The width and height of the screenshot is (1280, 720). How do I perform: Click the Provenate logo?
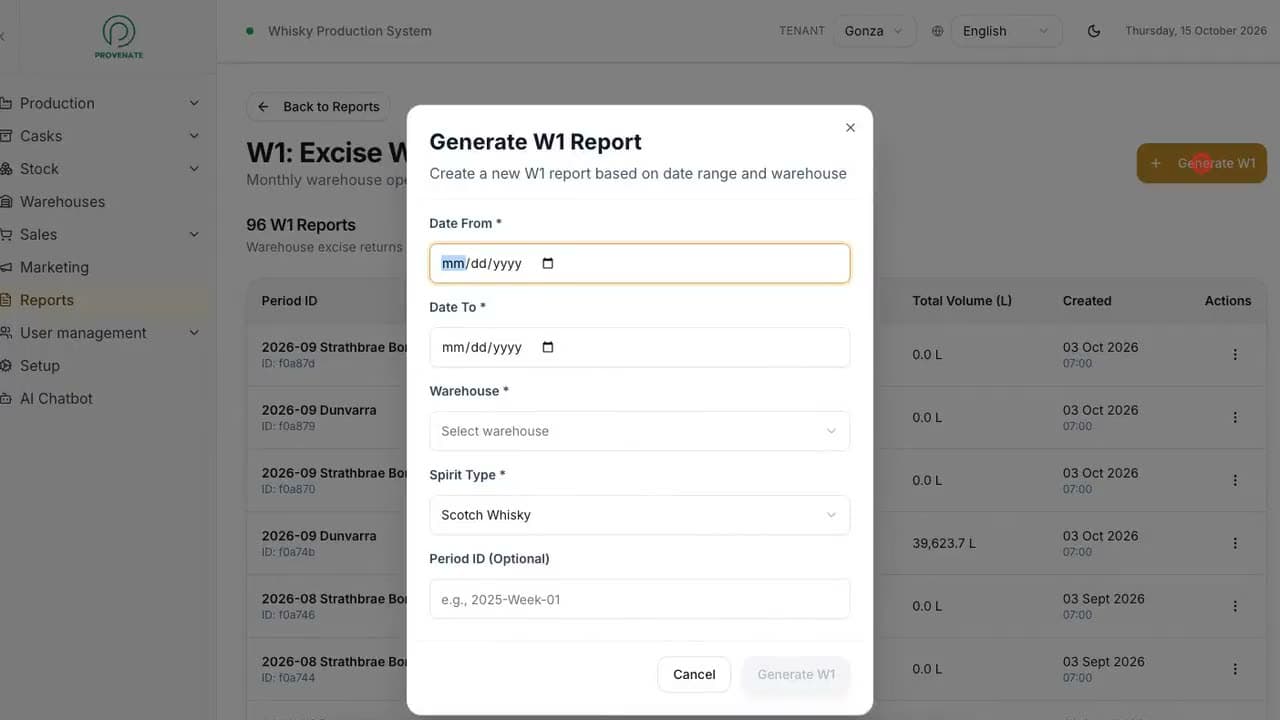pyautogui.click(x=119, y=36)
